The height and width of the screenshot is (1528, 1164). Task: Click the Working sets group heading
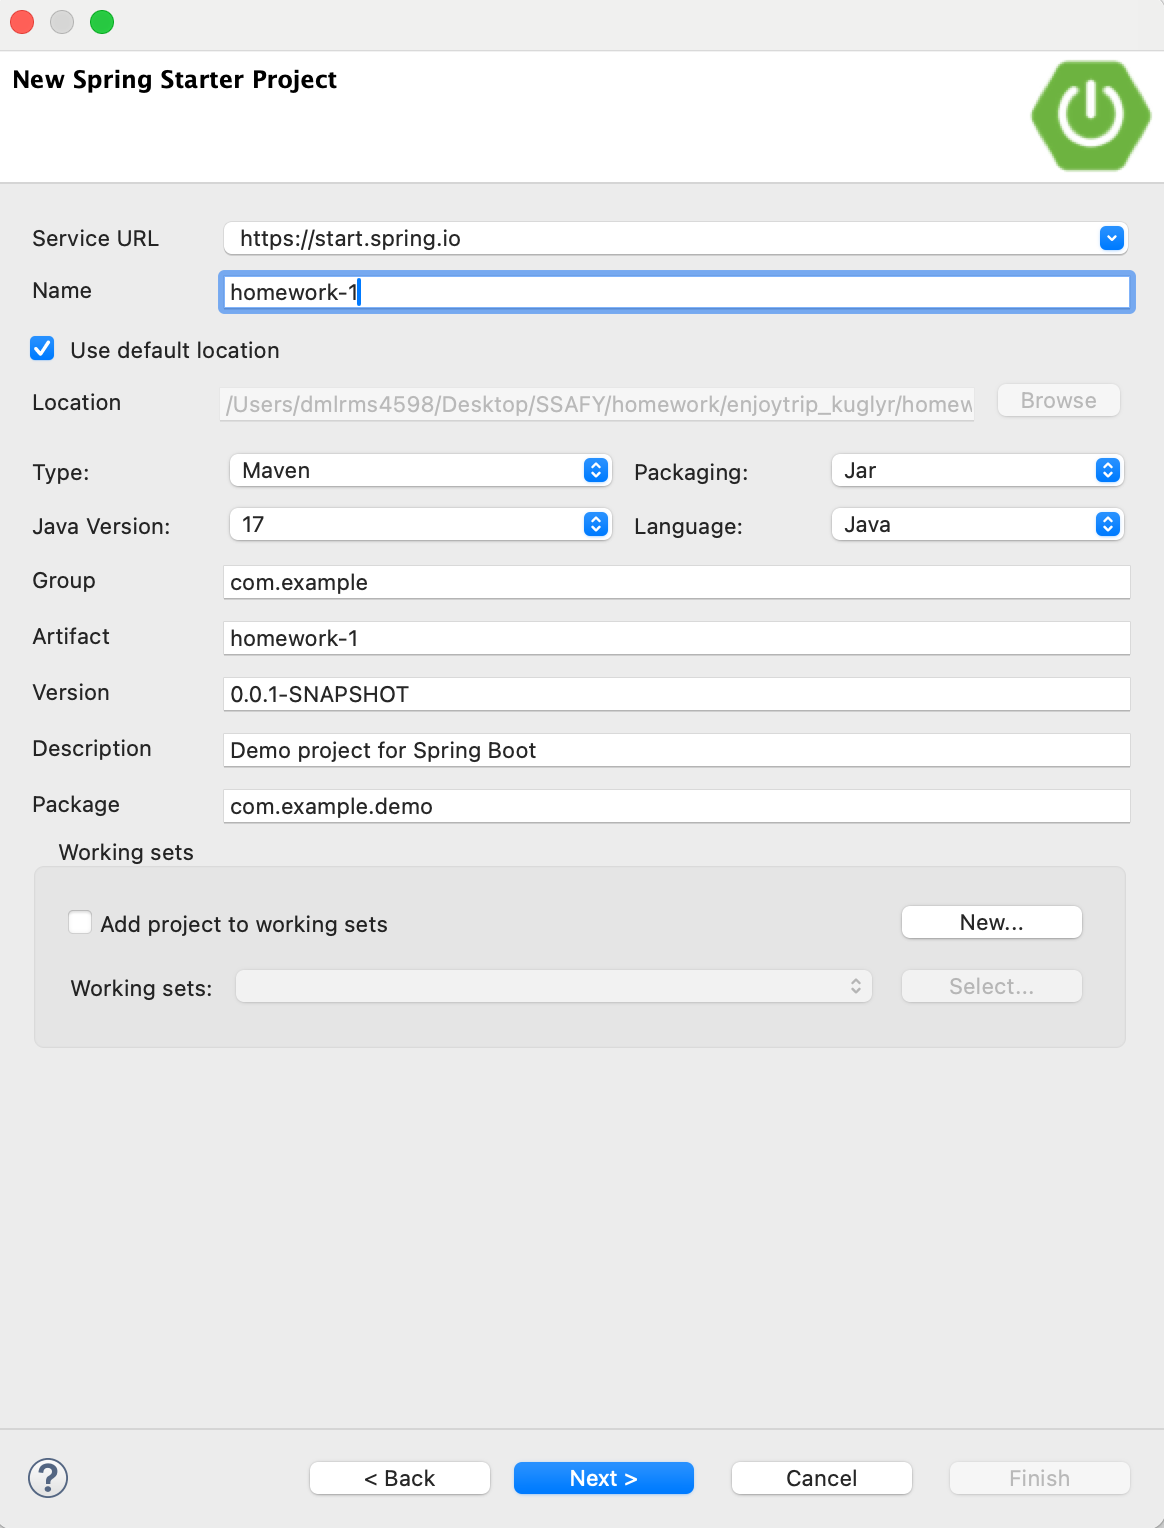[x=126, y=852]
